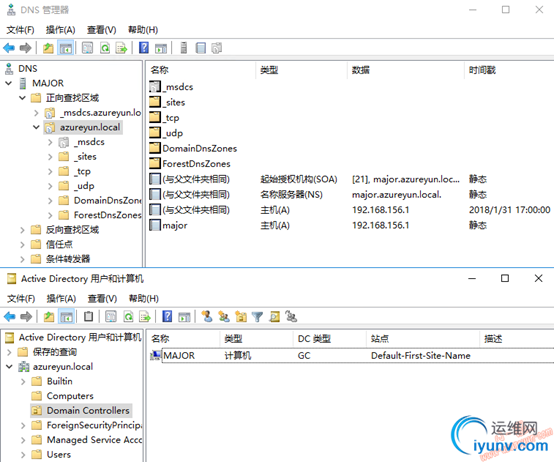Sort DNS records by 时间戳 column header
This screenshot has width=554, height=462.
pyautogui.click(x=509, y=70)
